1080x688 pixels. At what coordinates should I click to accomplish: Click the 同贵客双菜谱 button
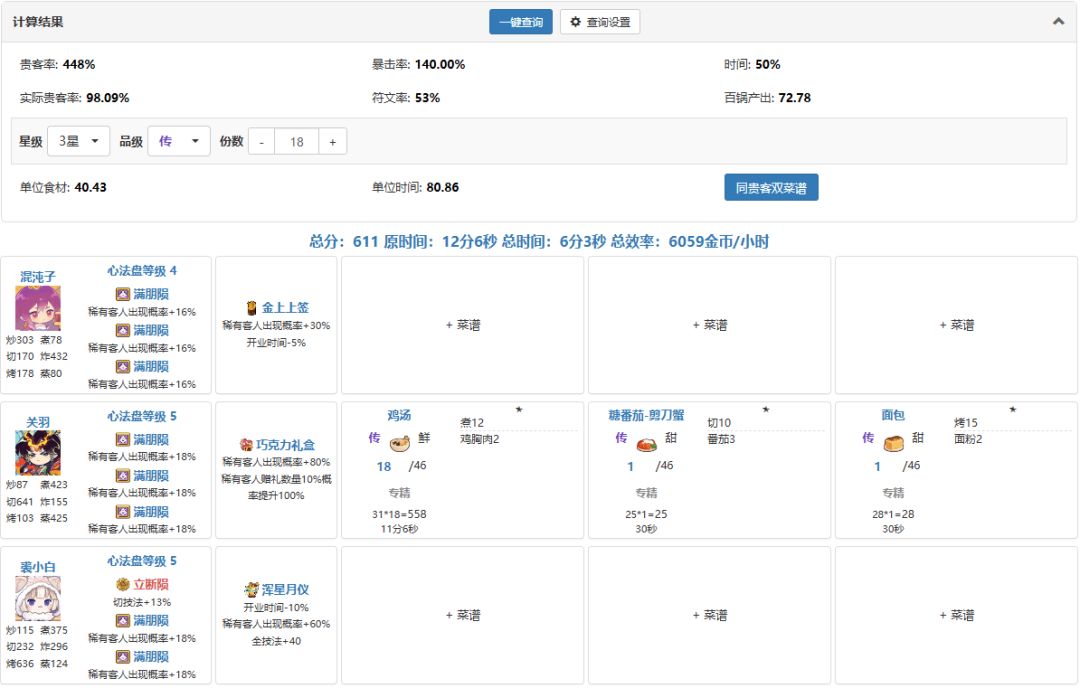(771, 187)
